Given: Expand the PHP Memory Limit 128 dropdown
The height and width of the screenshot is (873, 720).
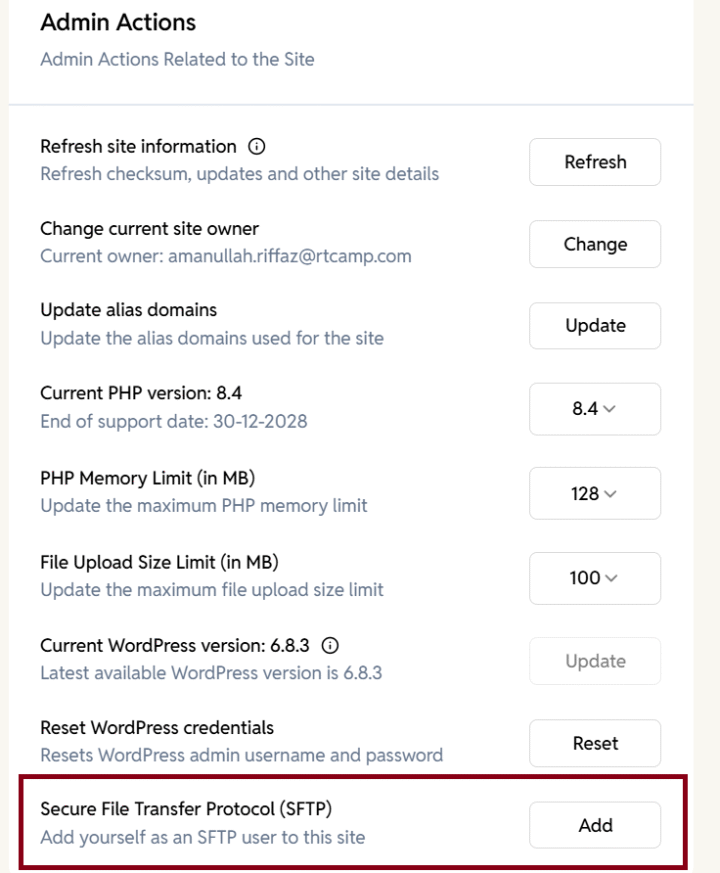Looking at the screenshot, I should 595,494.
